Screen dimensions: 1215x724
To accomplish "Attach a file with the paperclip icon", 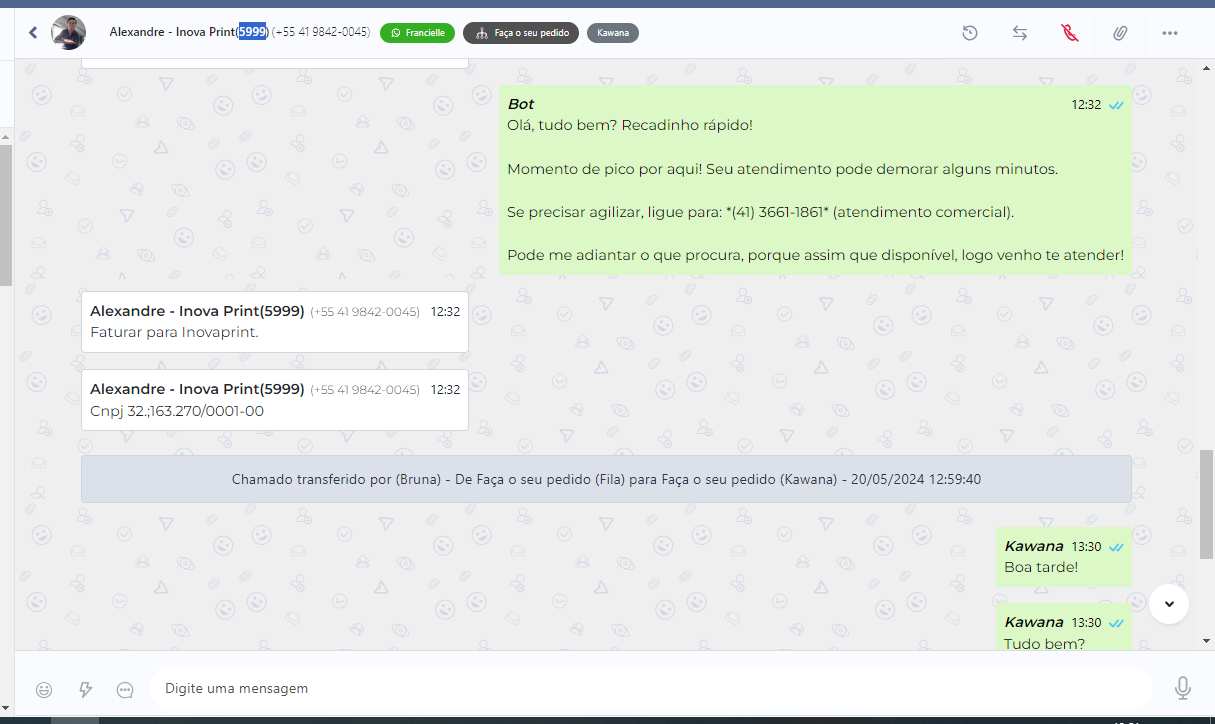I will pos(1120,33).
